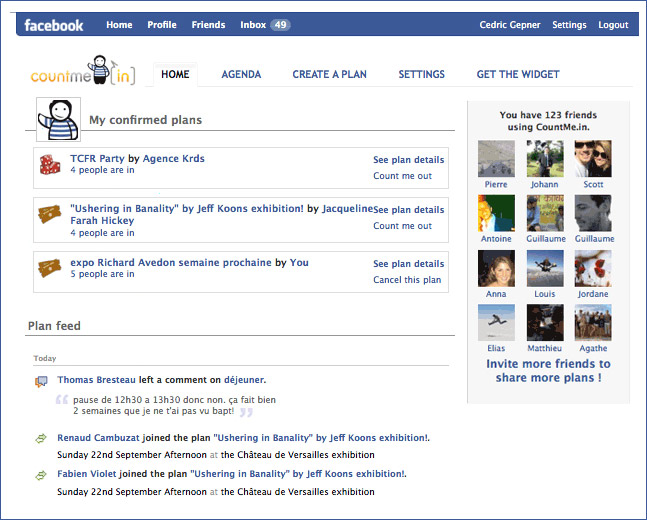Click the You link in the Avedon plan
This screenshot has width=647, height=520.
299,262
